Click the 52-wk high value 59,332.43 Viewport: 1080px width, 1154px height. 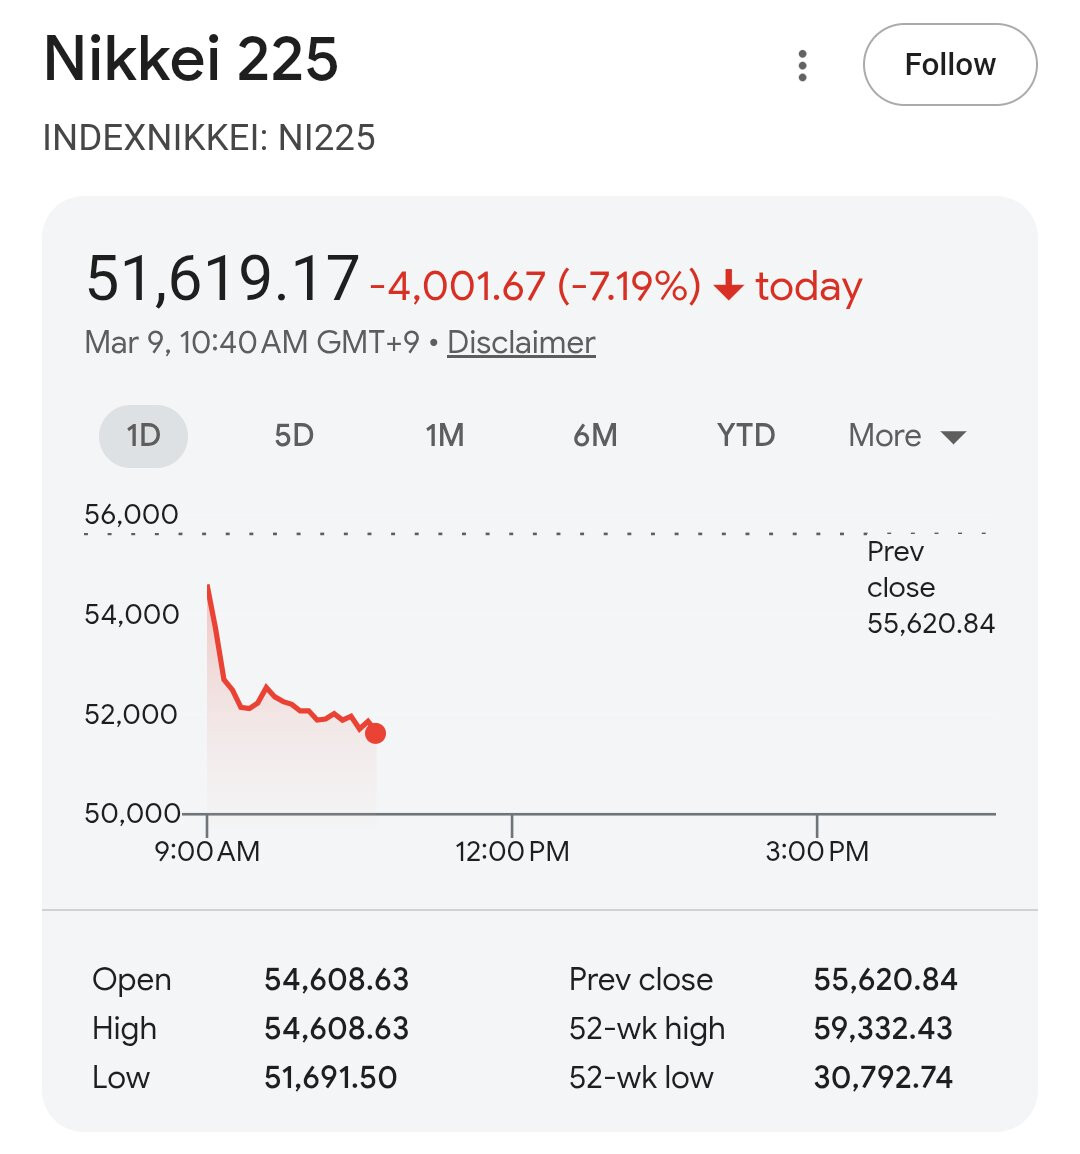(883, 1028)
